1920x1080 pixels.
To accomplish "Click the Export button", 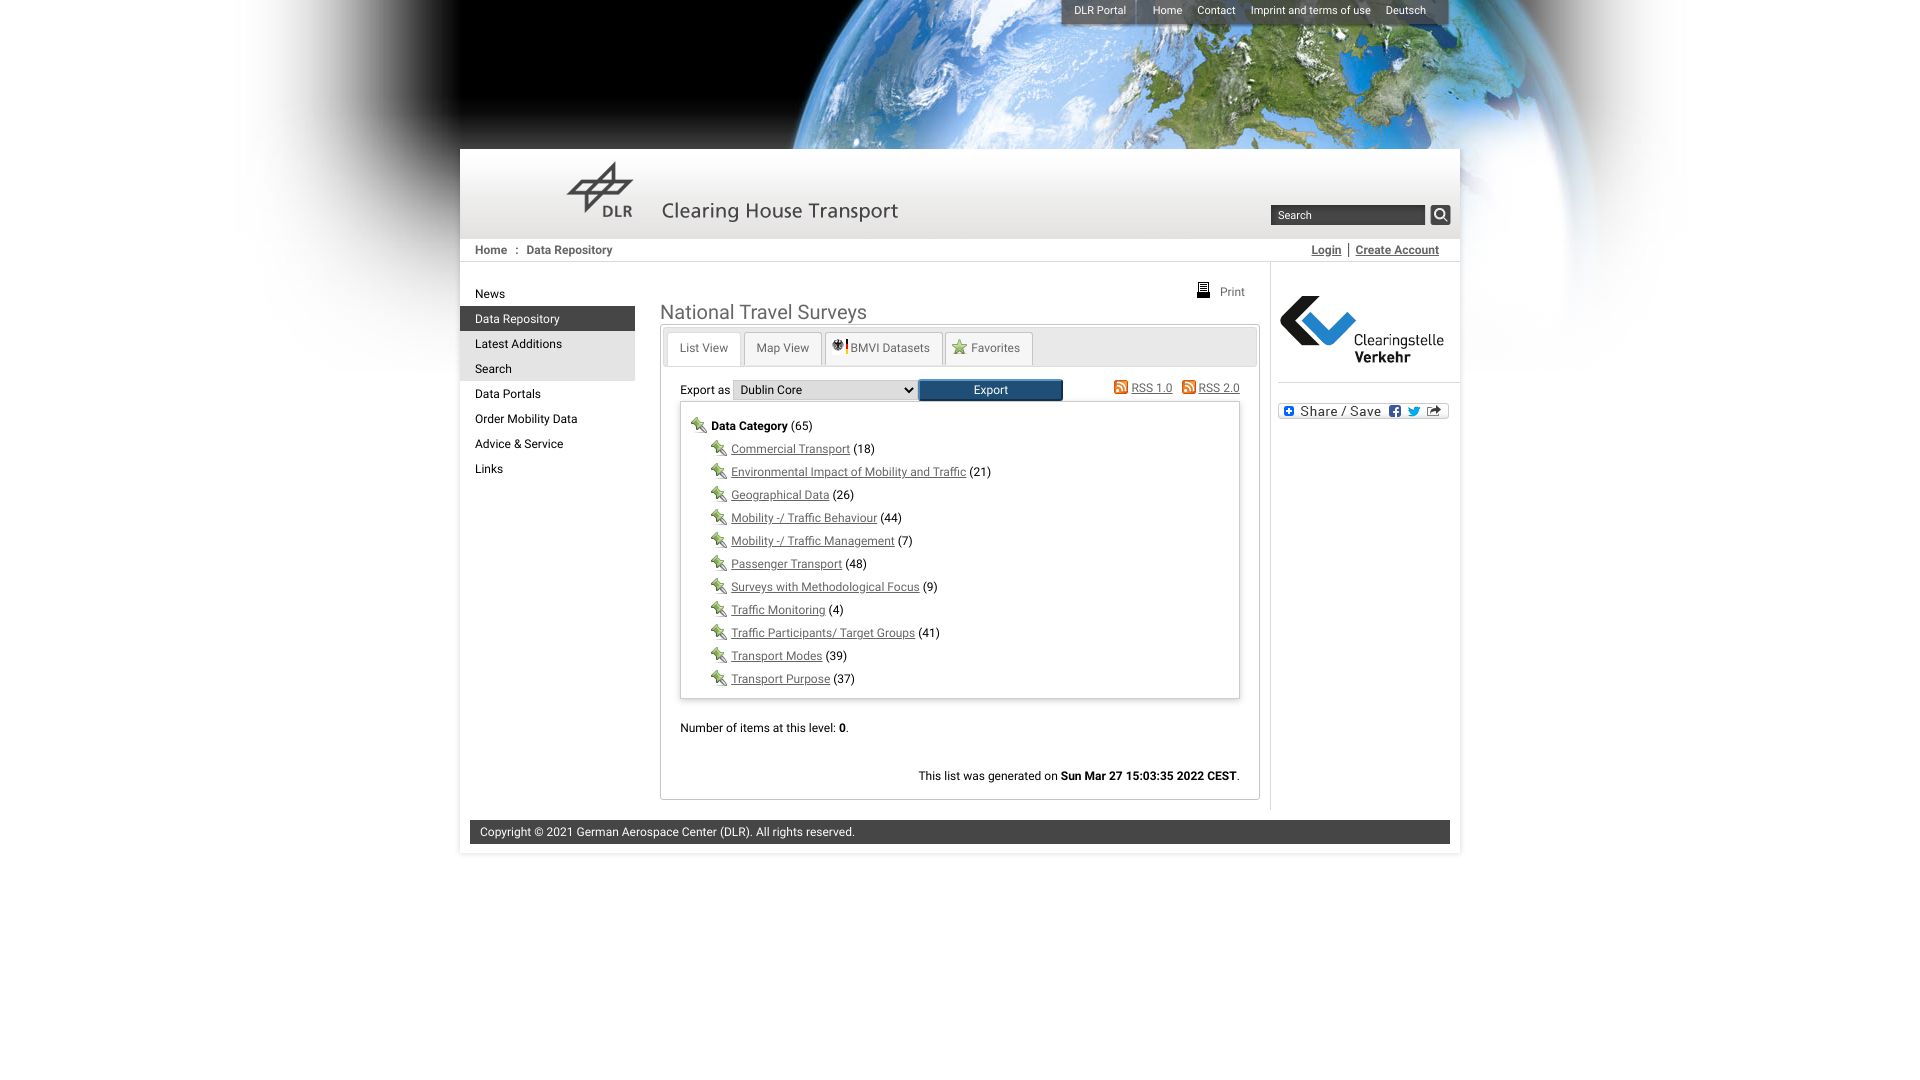I will tap(990, 389).
